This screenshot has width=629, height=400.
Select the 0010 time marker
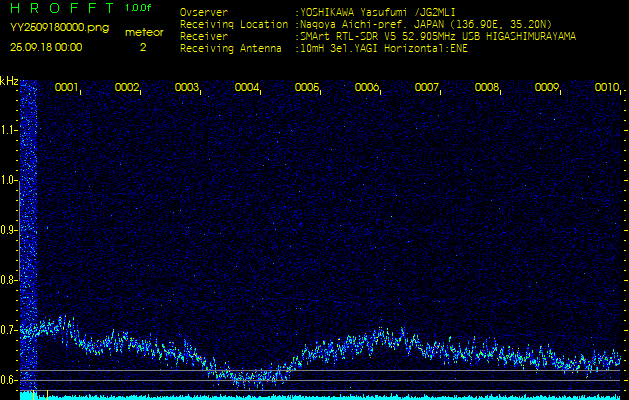click(607, 88)
